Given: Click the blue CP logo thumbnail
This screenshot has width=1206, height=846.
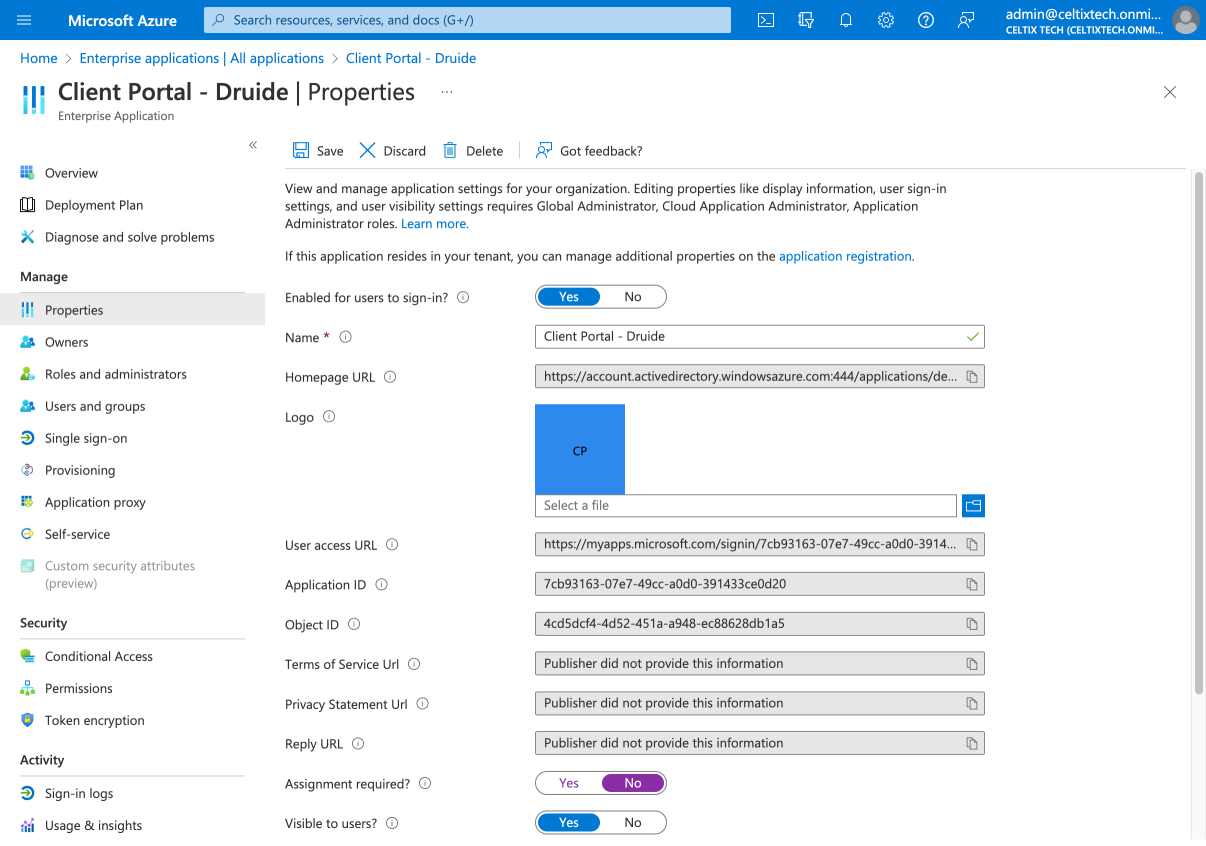Looking at the screenshot, I should point(580,449).
